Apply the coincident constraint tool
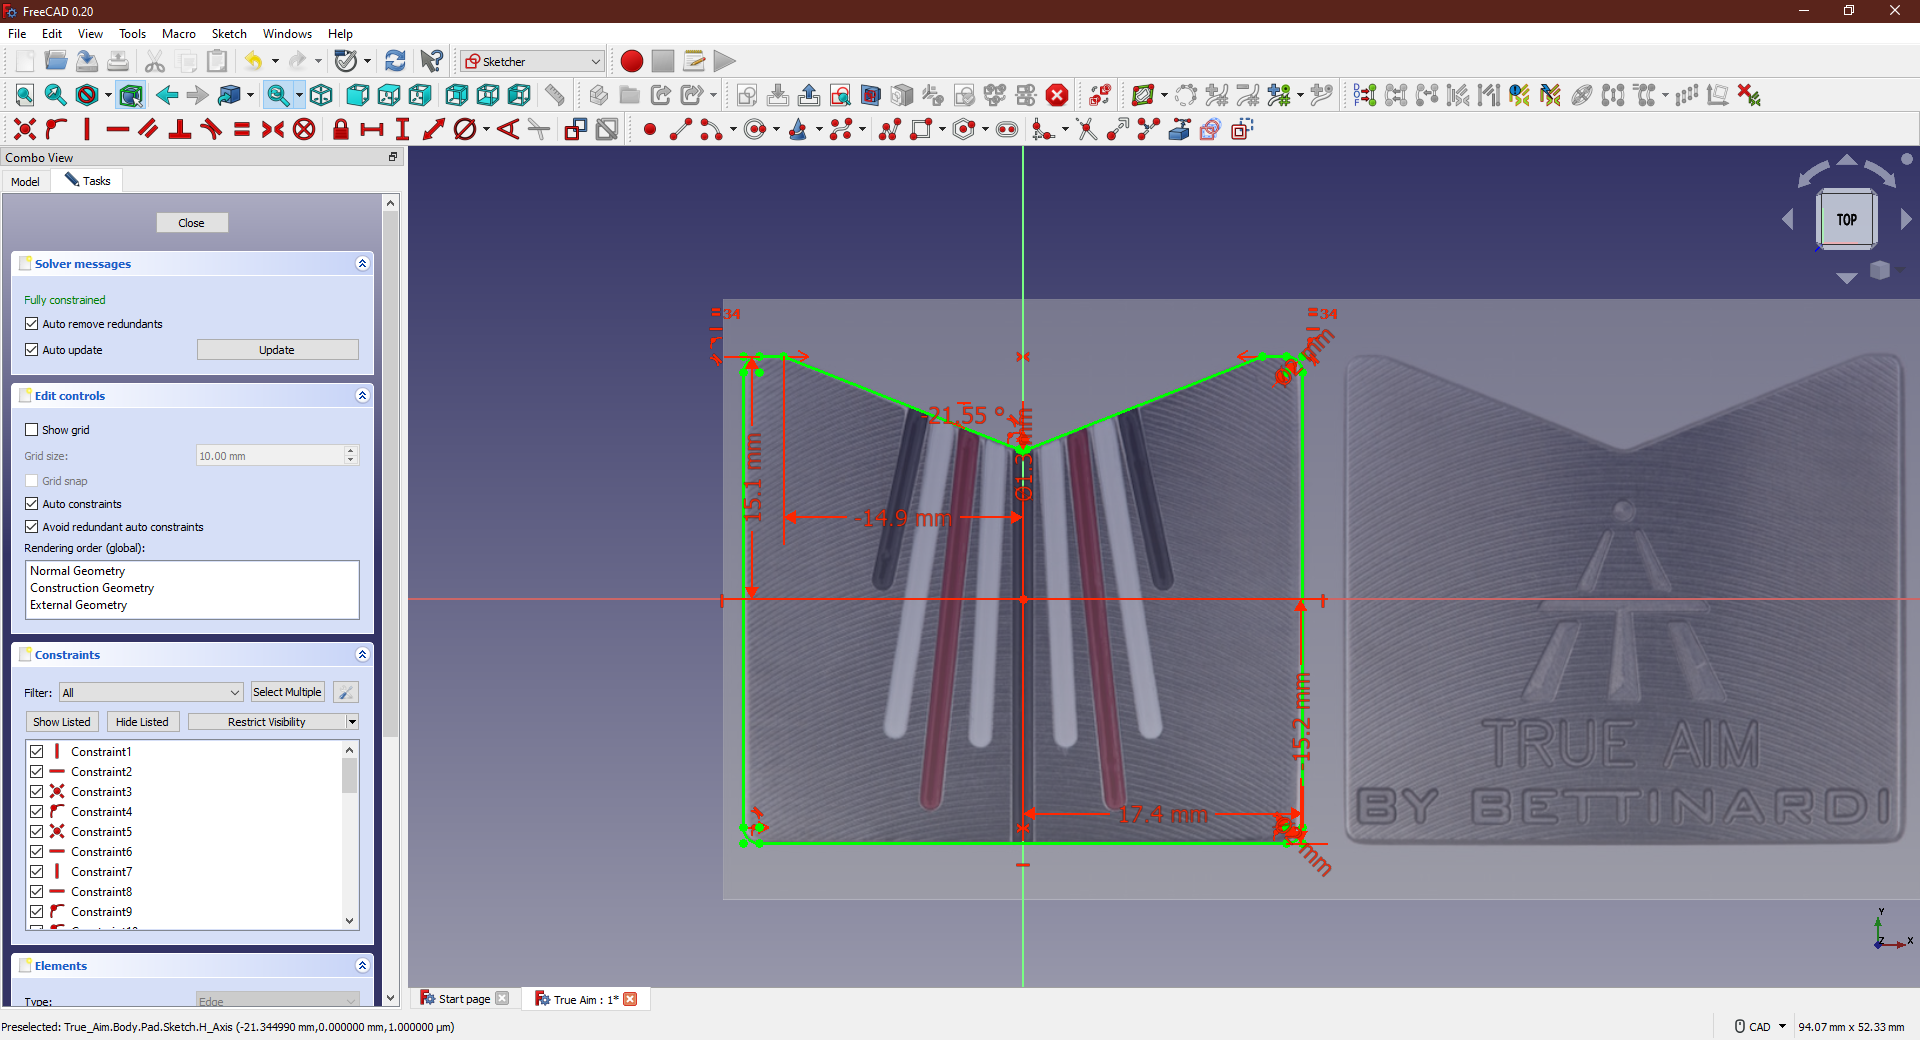This screenshot has height=1040, width=1920. (25, 129)
